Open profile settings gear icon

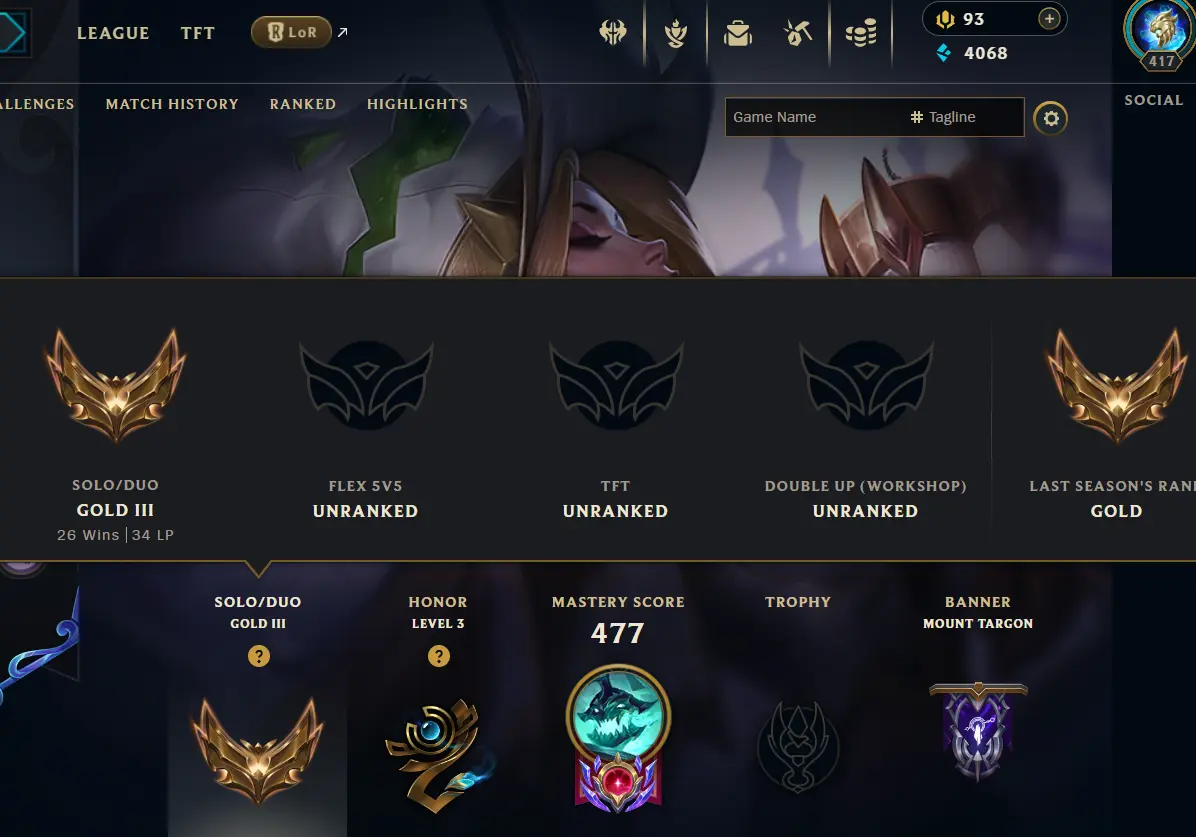point(1050,118)
